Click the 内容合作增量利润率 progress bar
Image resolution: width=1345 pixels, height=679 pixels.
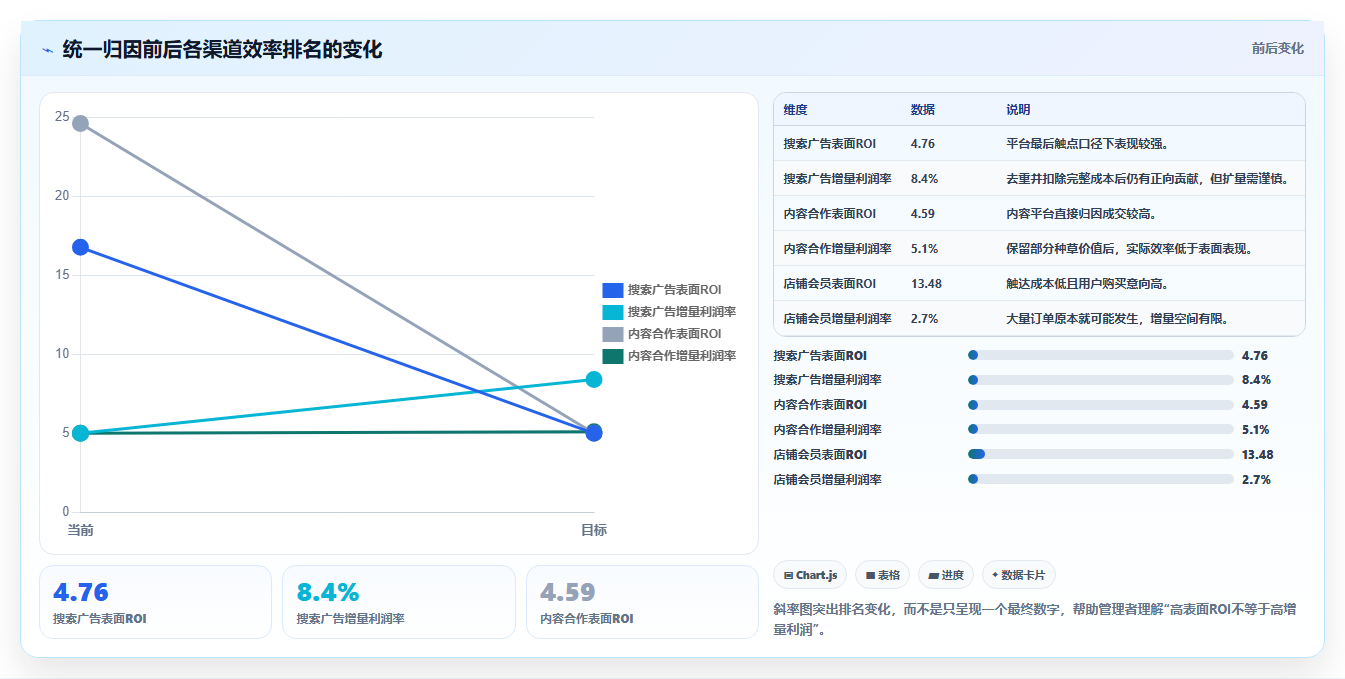click(x=1101, y=430)
